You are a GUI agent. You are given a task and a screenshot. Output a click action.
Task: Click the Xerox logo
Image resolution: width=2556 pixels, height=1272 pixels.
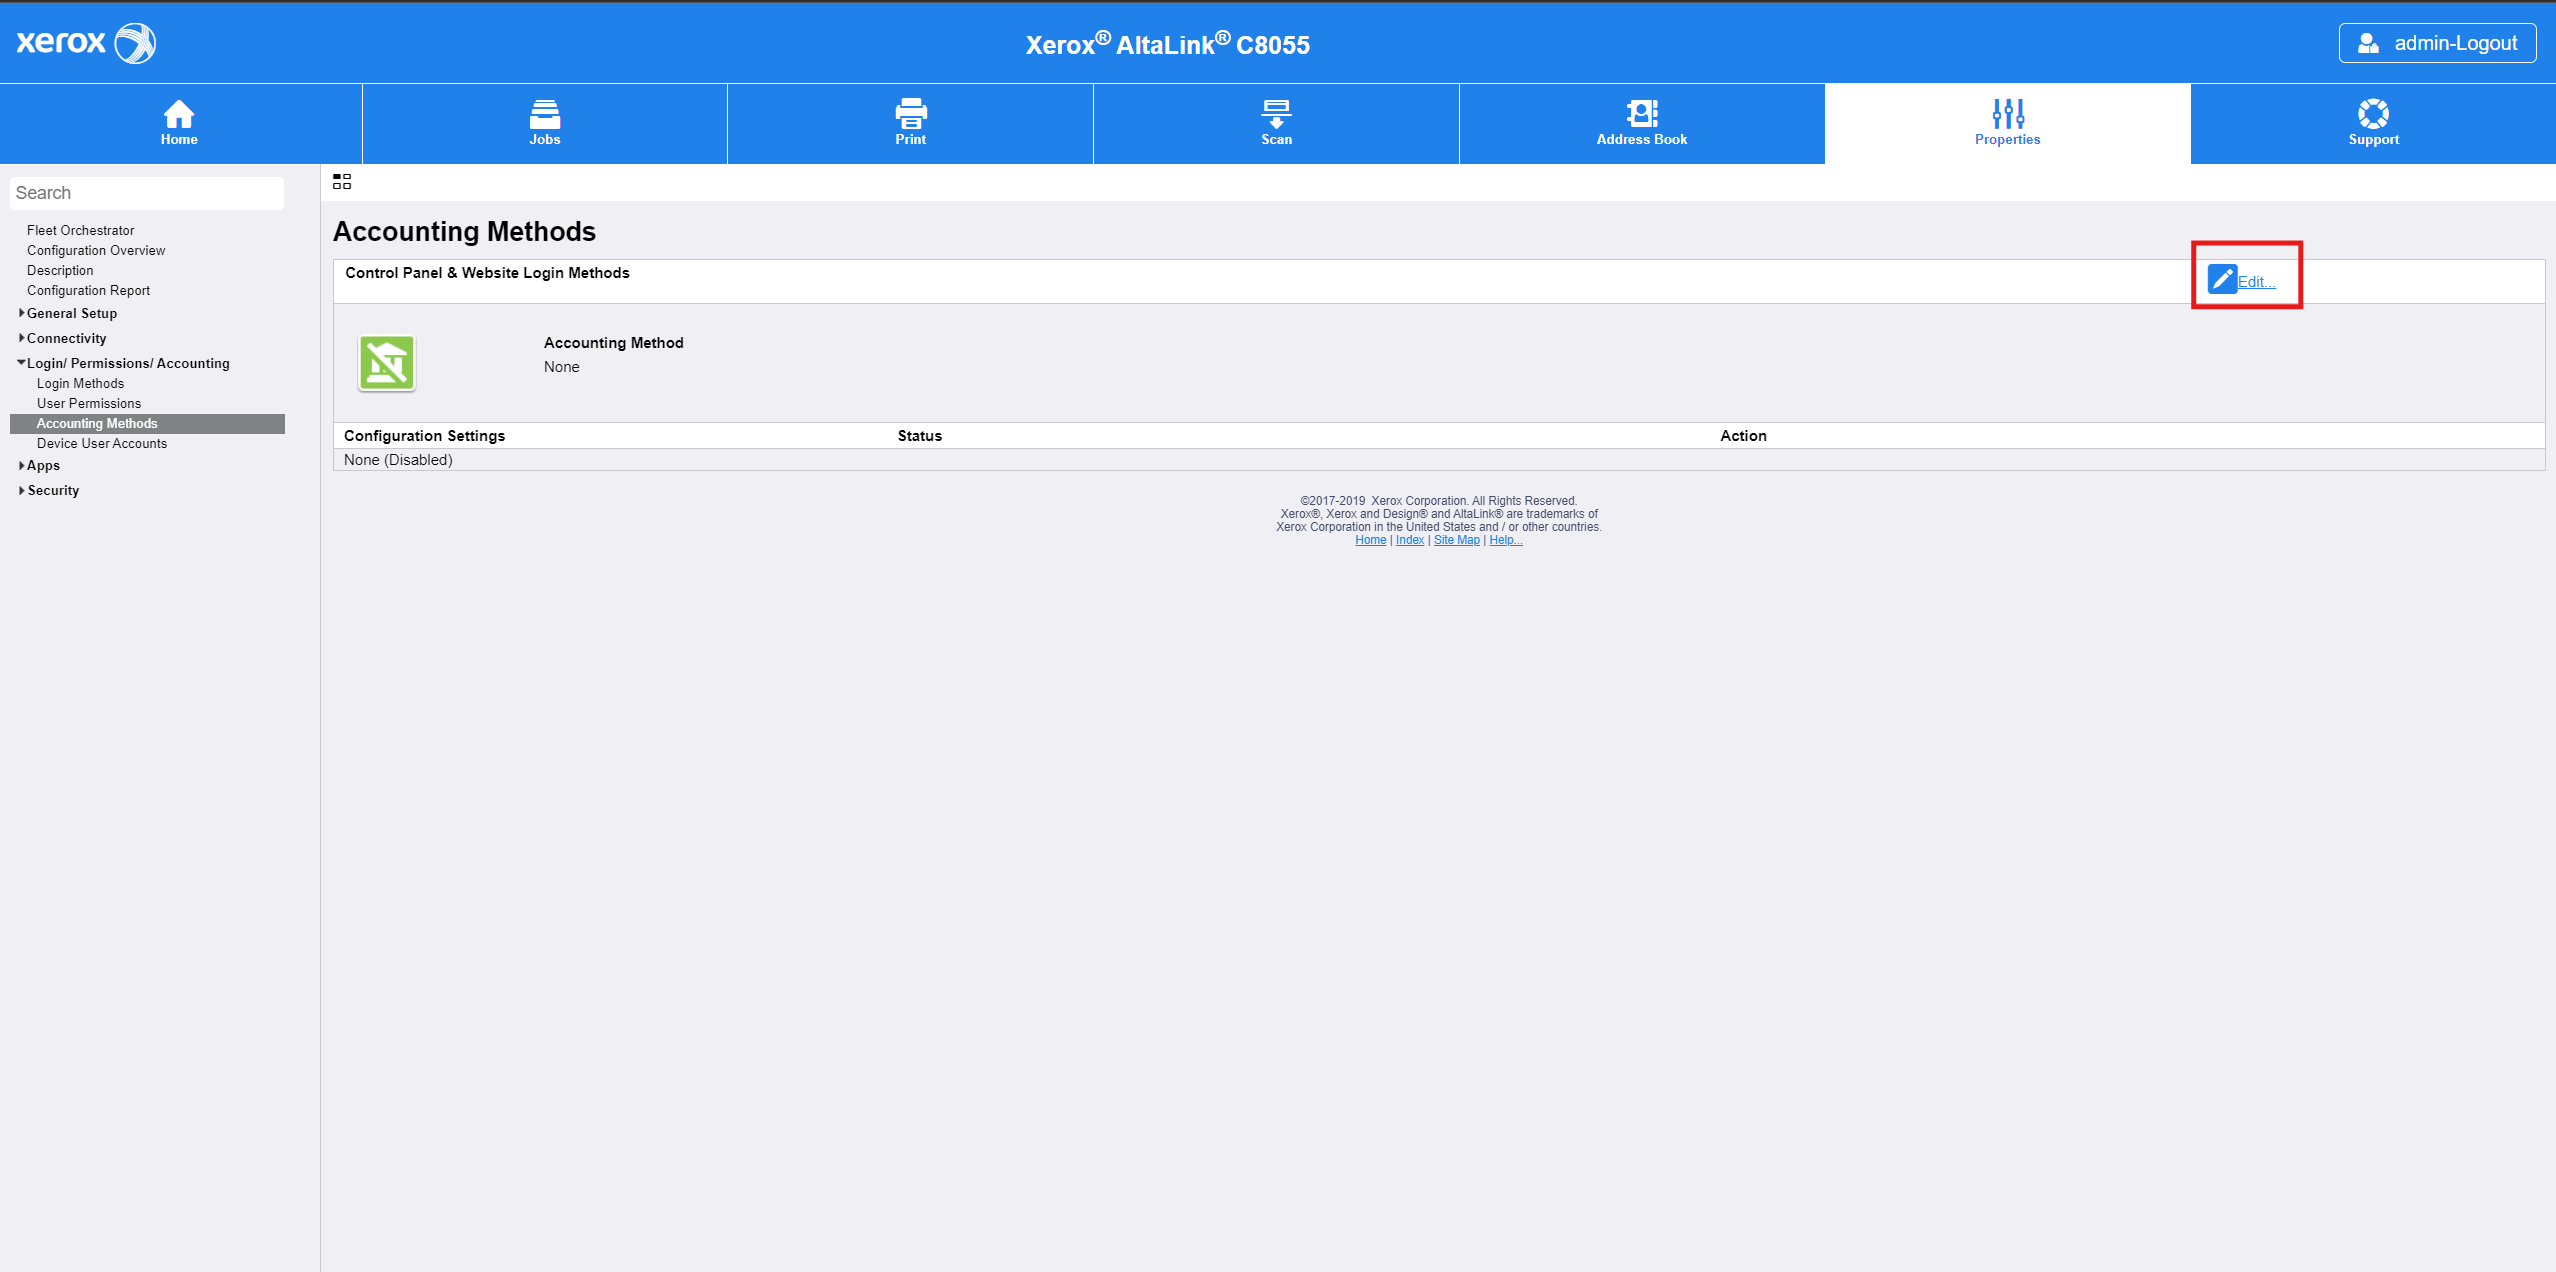(x=86, y=43)
